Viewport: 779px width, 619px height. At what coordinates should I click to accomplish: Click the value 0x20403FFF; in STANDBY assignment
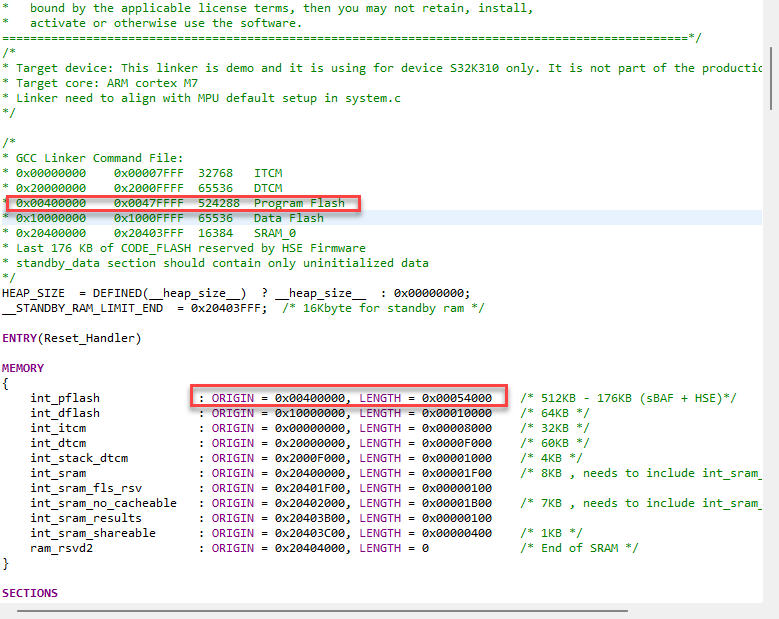pos(229,309)
